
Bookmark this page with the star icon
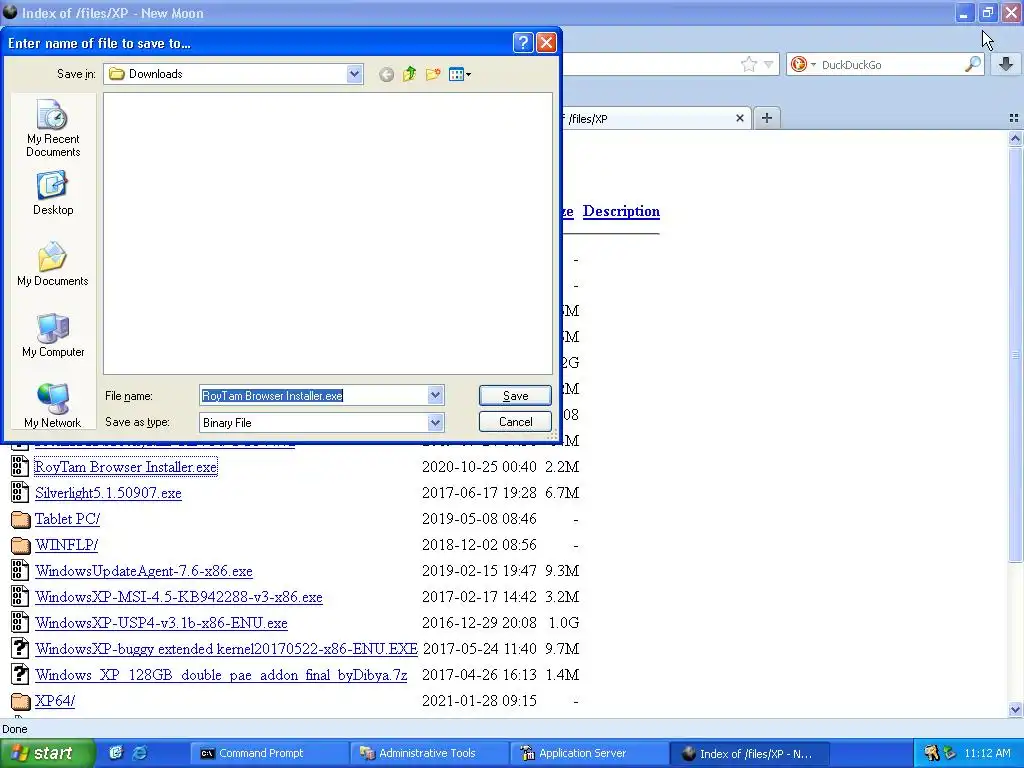pos(748,64)
